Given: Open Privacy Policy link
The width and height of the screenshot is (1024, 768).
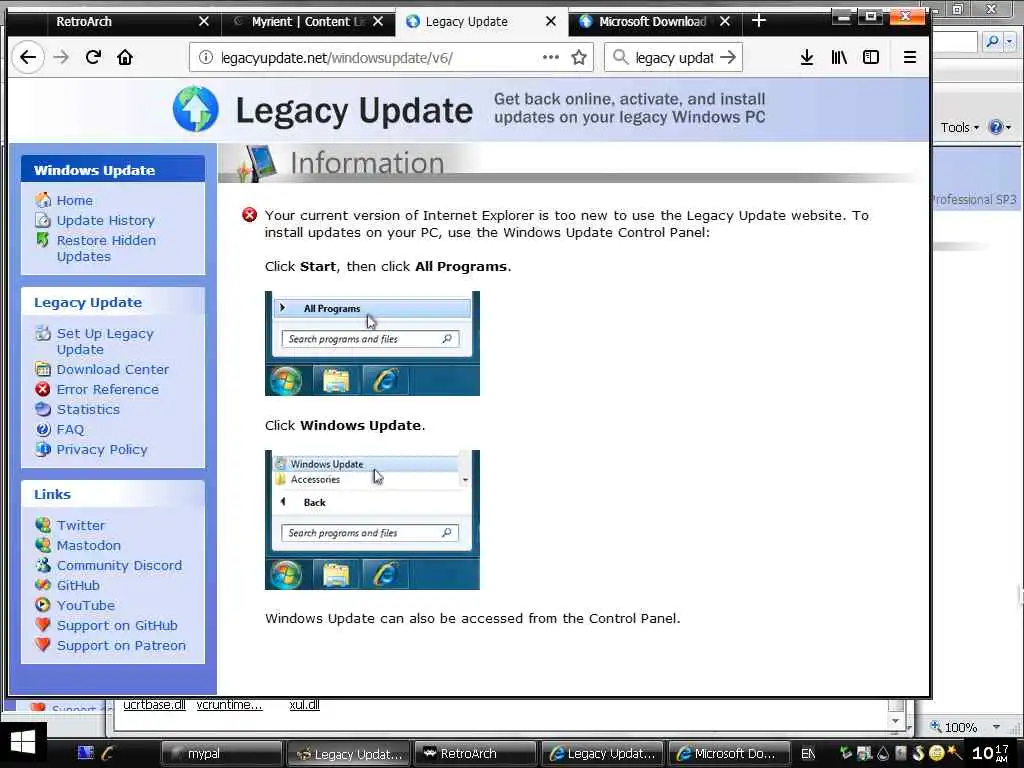Looking at the screenshot, I should click(x=102, y=450).
